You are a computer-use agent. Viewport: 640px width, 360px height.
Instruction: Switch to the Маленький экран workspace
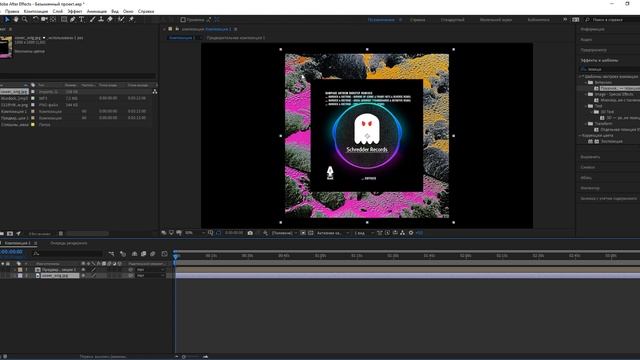[496, 20]
